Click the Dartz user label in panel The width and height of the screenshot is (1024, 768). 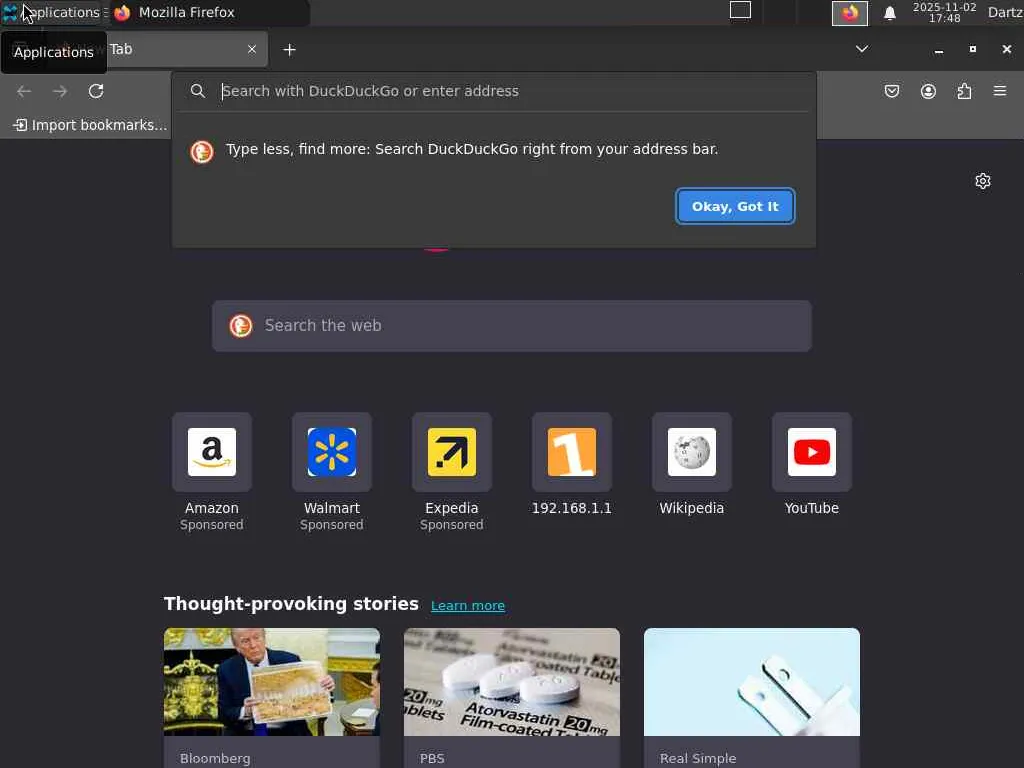click(1004, 12)
